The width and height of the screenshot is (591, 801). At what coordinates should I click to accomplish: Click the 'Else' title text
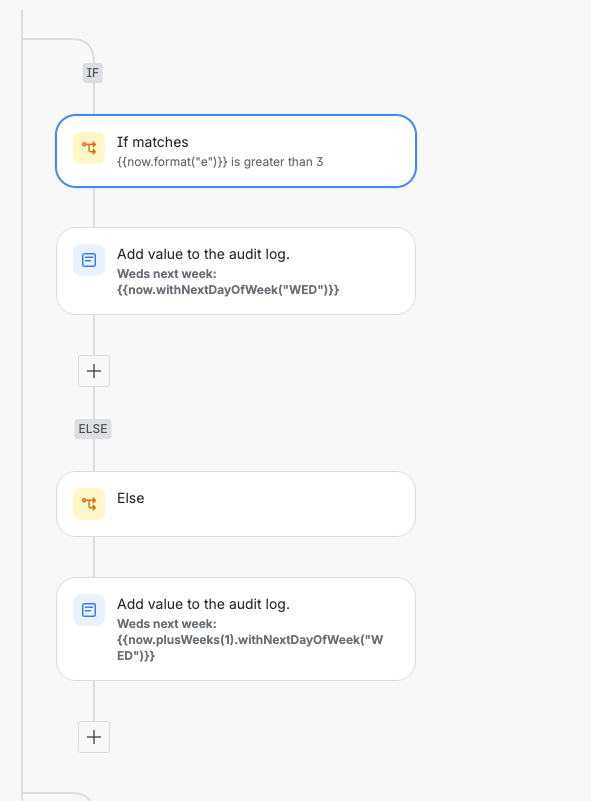pos(131,498)
